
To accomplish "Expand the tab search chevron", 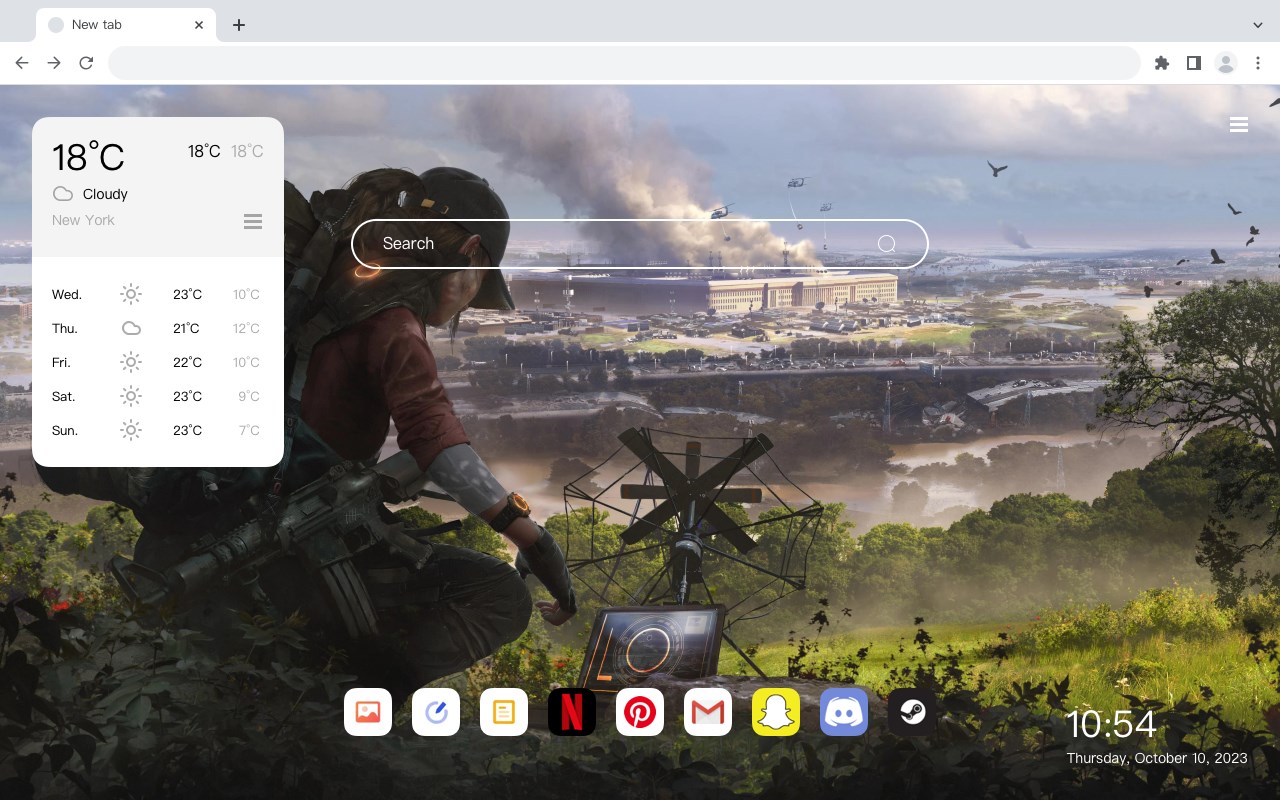I will point(1258,25).
